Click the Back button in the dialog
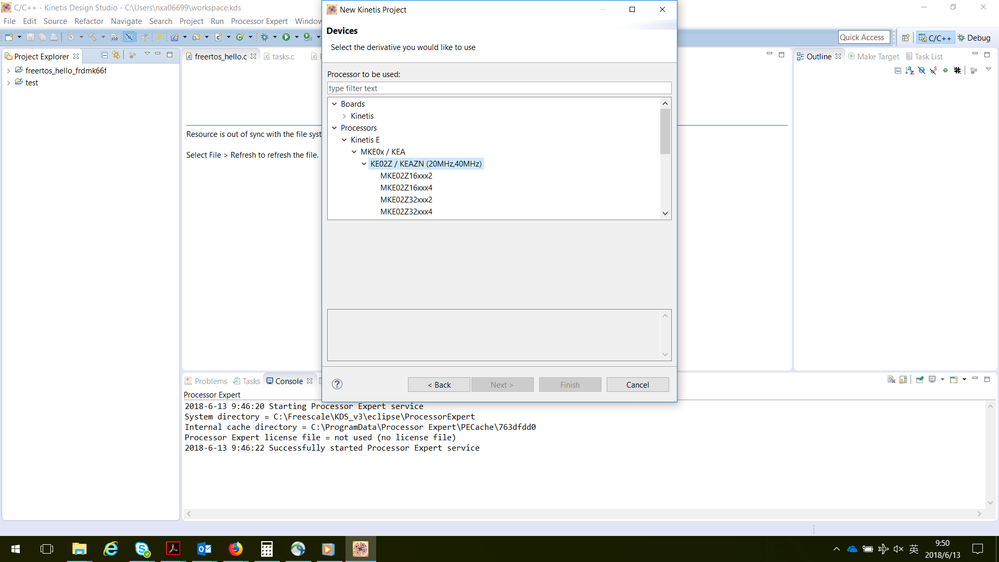The height and width of the screenshot is (562, 999). 439,385
